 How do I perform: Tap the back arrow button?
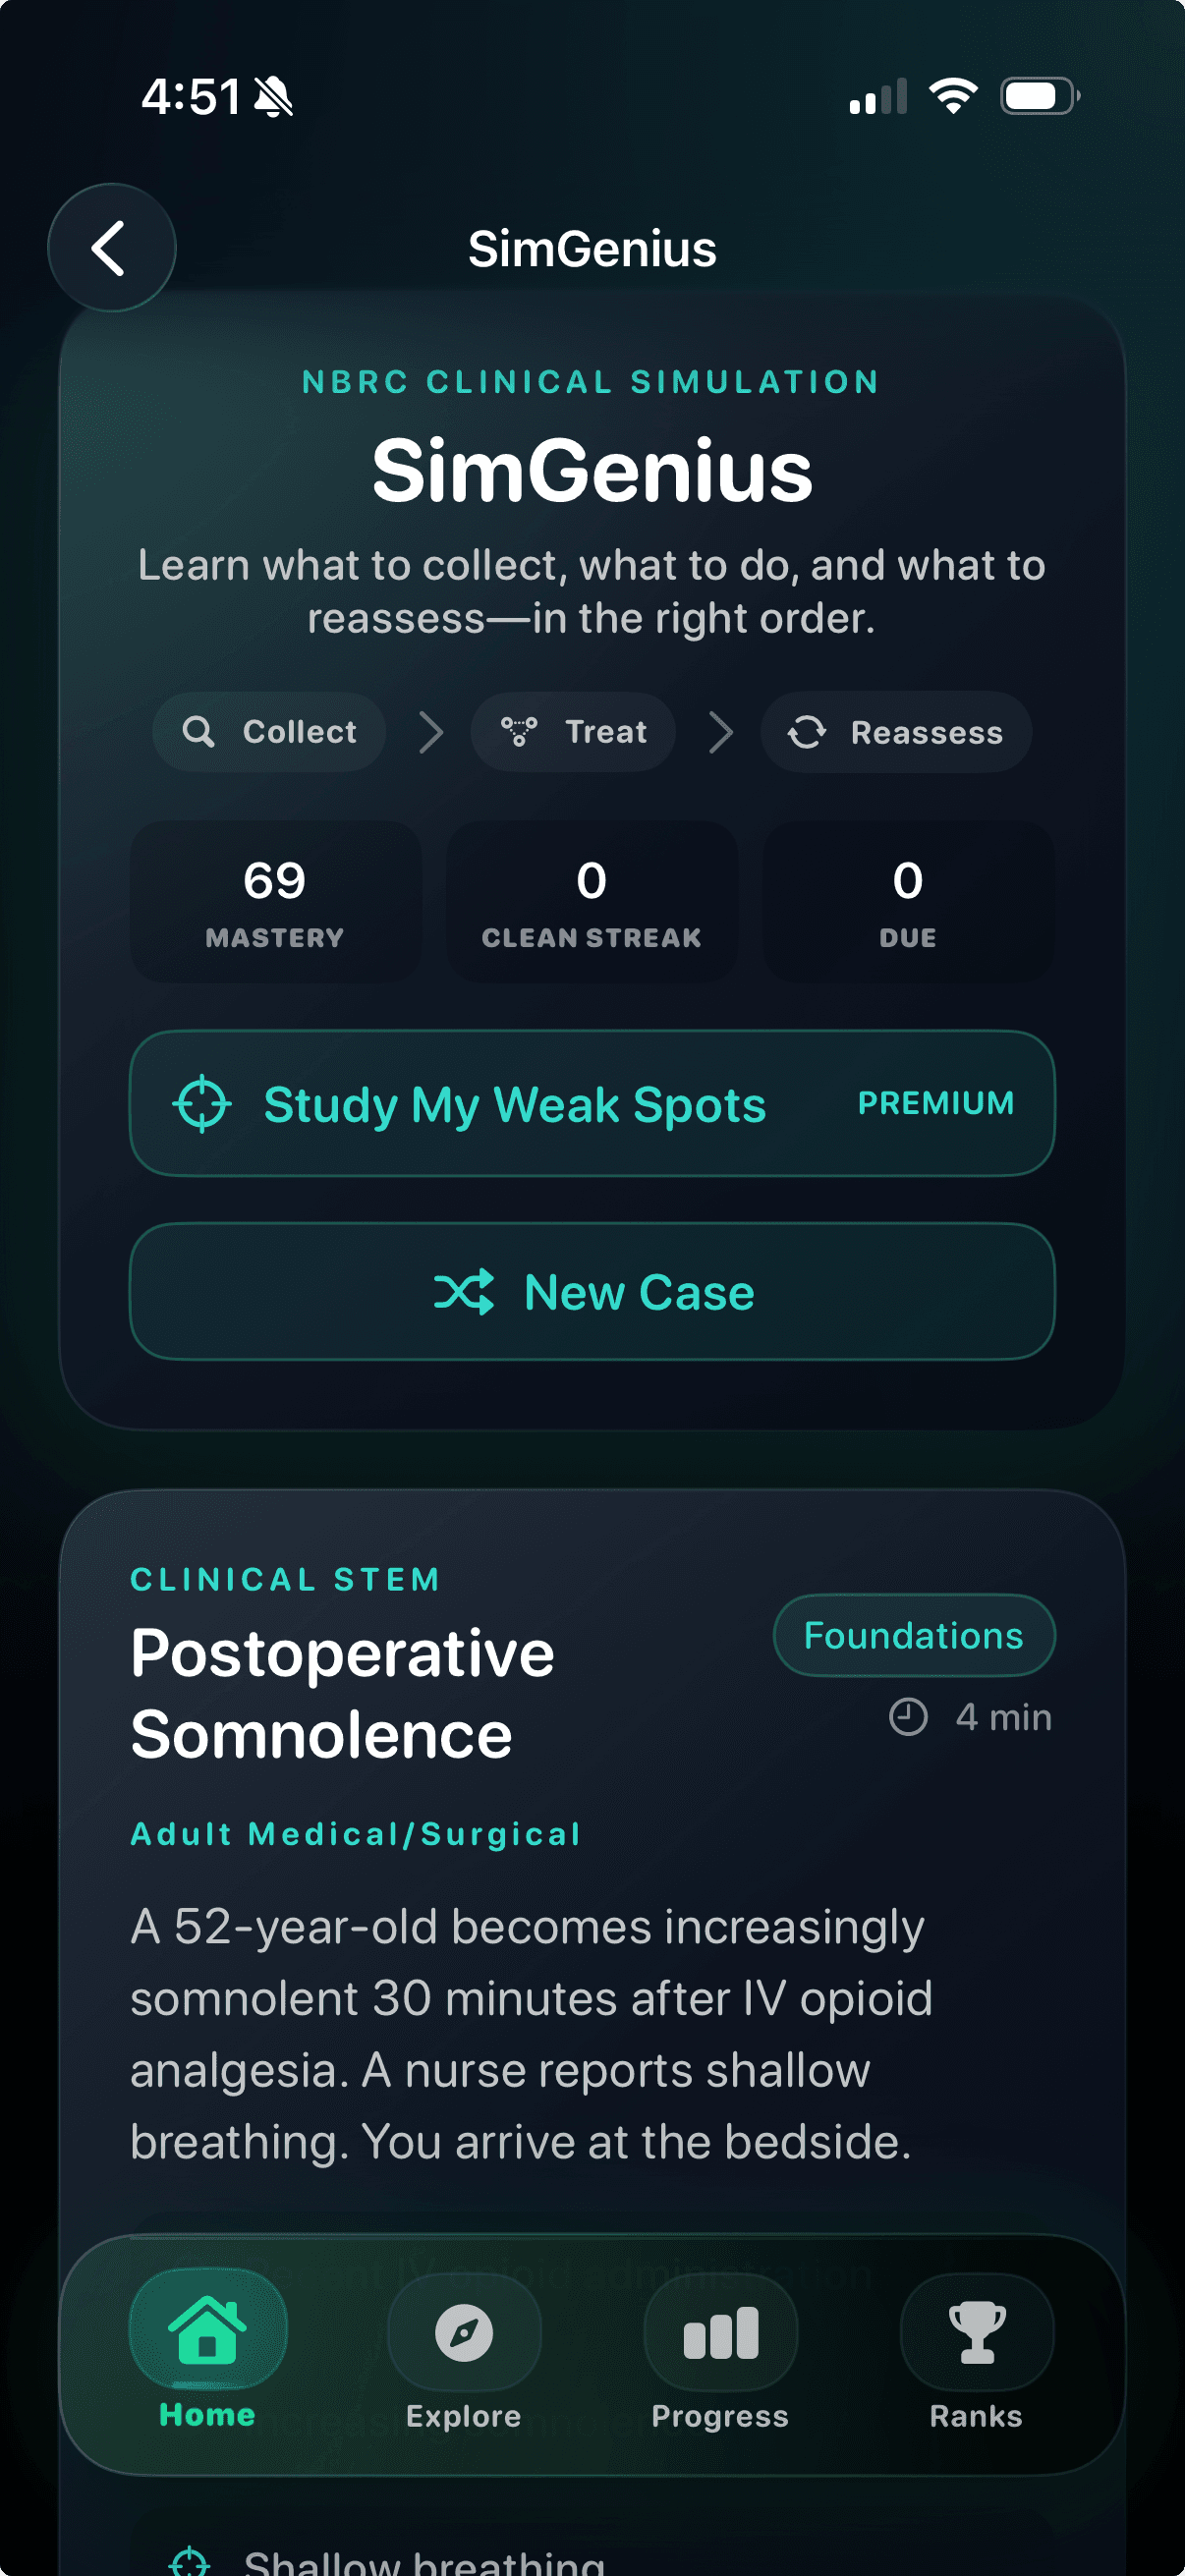point(111,247)
